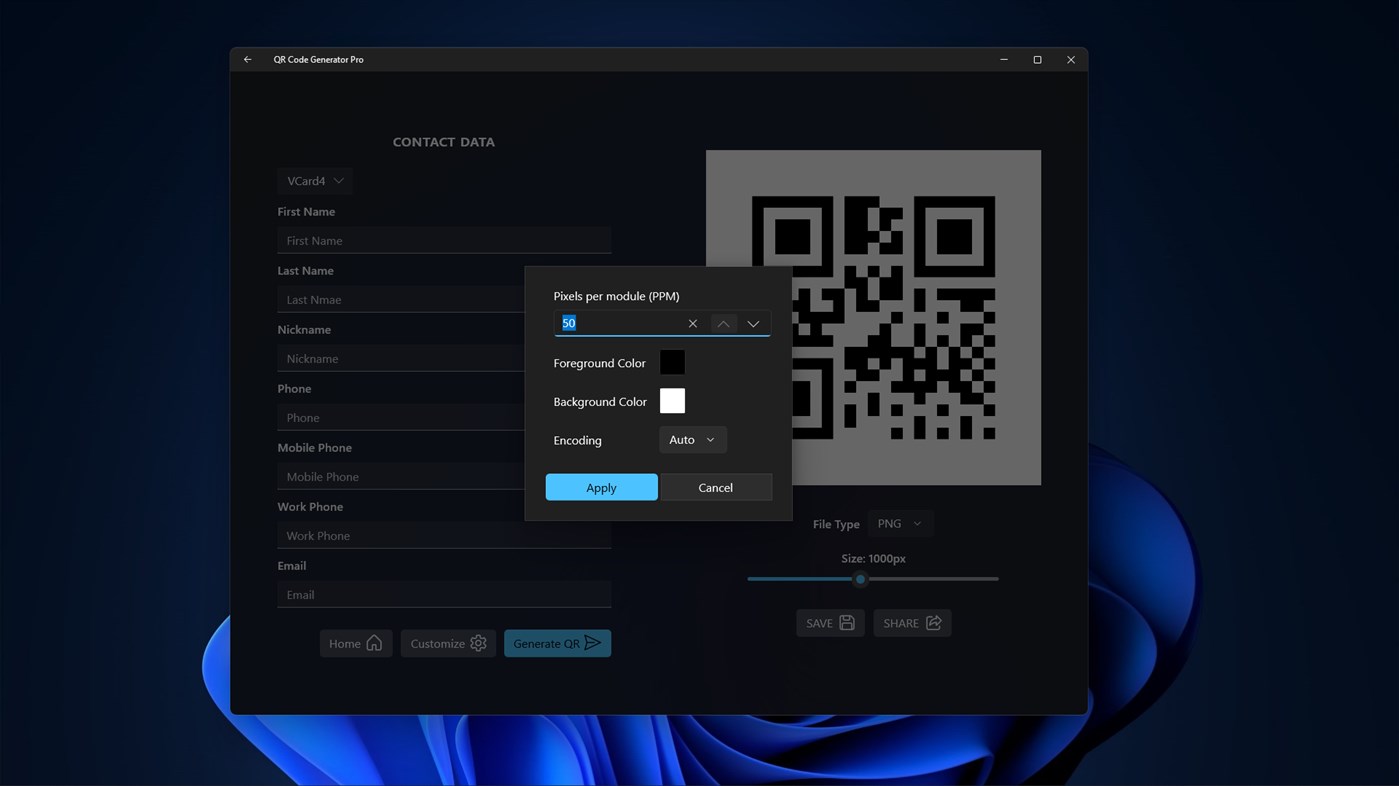Open the File Type PNG dropdown
The image size is (1399, 786).
point(900,524)
